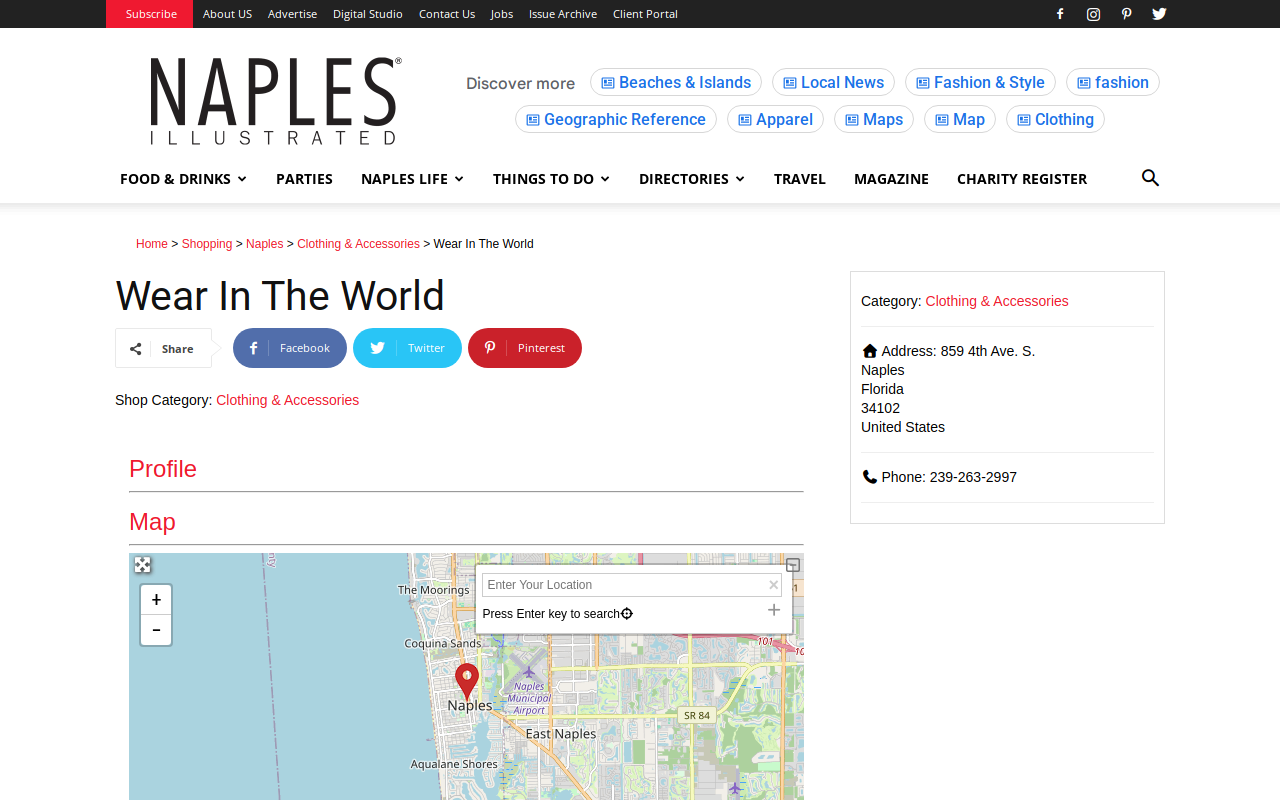Screen dimensions: 1280x800
Task: Open the Travel menu item
Action: (x=800, y=179)
